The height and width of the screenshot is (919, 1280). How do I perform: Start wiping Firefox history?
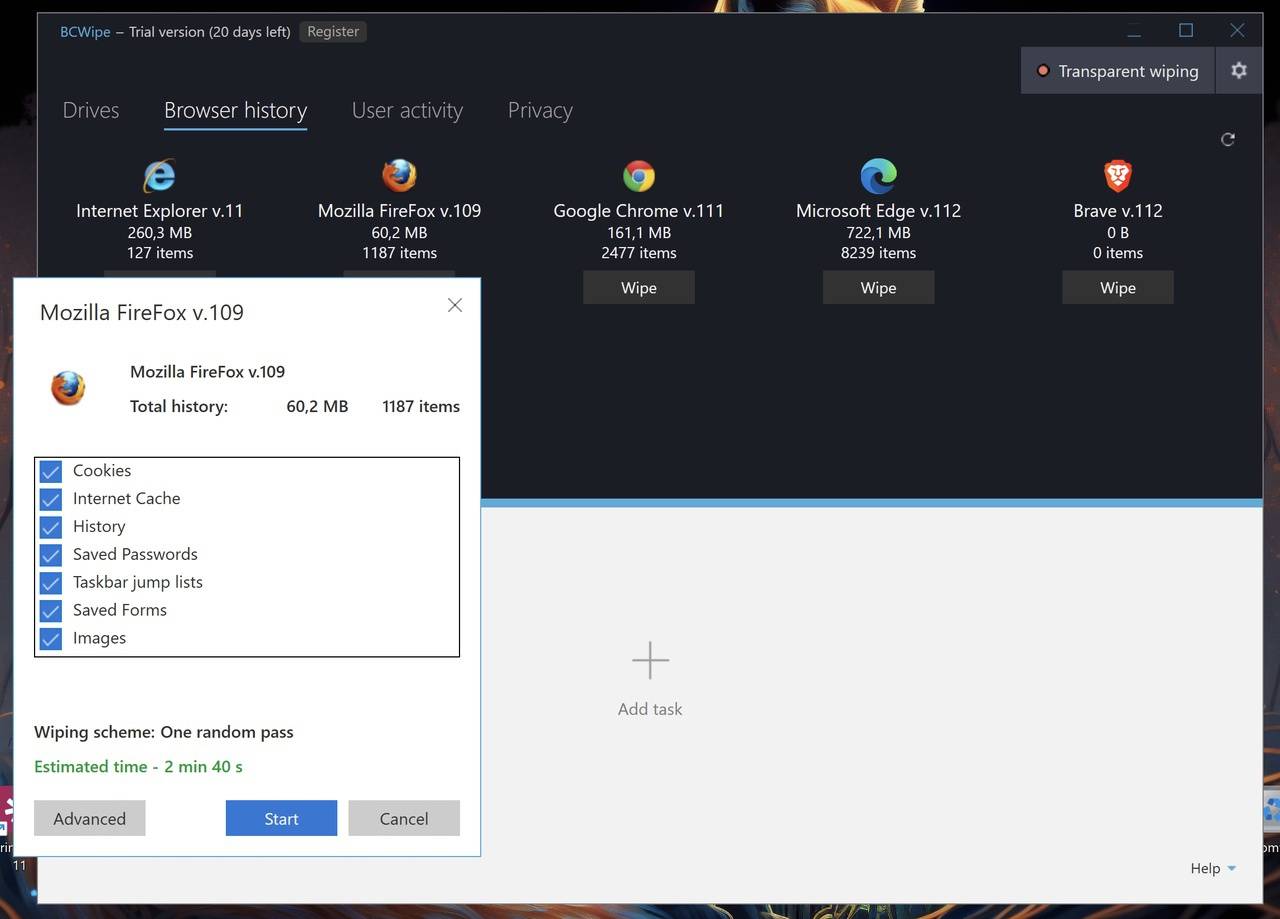point(281,818)
